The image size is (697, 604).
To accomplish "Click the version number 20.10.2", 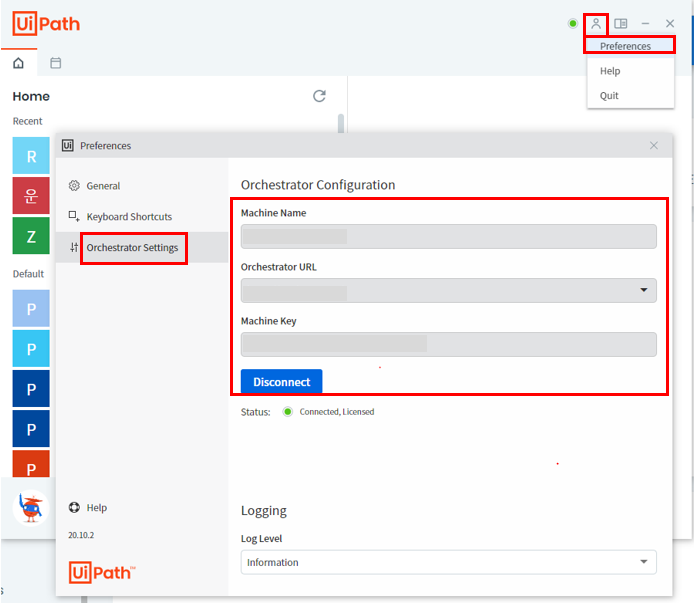I will click(x=81, y=536).
